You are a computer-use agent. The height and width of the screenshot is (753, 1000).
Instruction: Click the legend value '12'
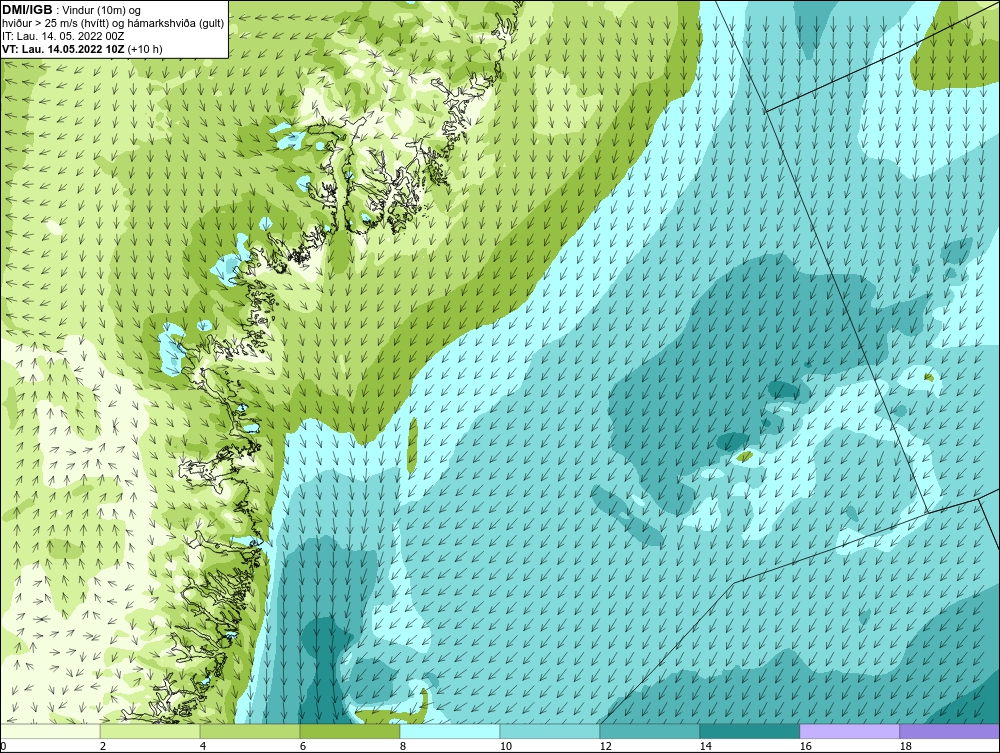click(x=606, y=746)
